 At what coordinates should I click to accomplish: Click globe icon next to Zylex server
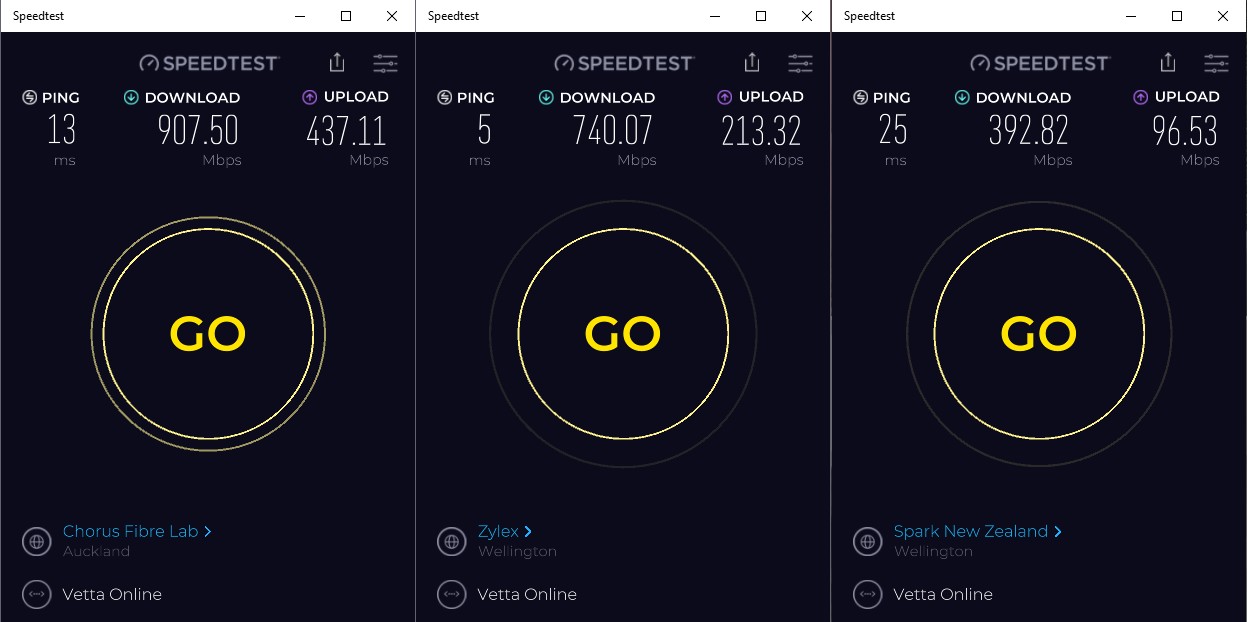[452, 542]
